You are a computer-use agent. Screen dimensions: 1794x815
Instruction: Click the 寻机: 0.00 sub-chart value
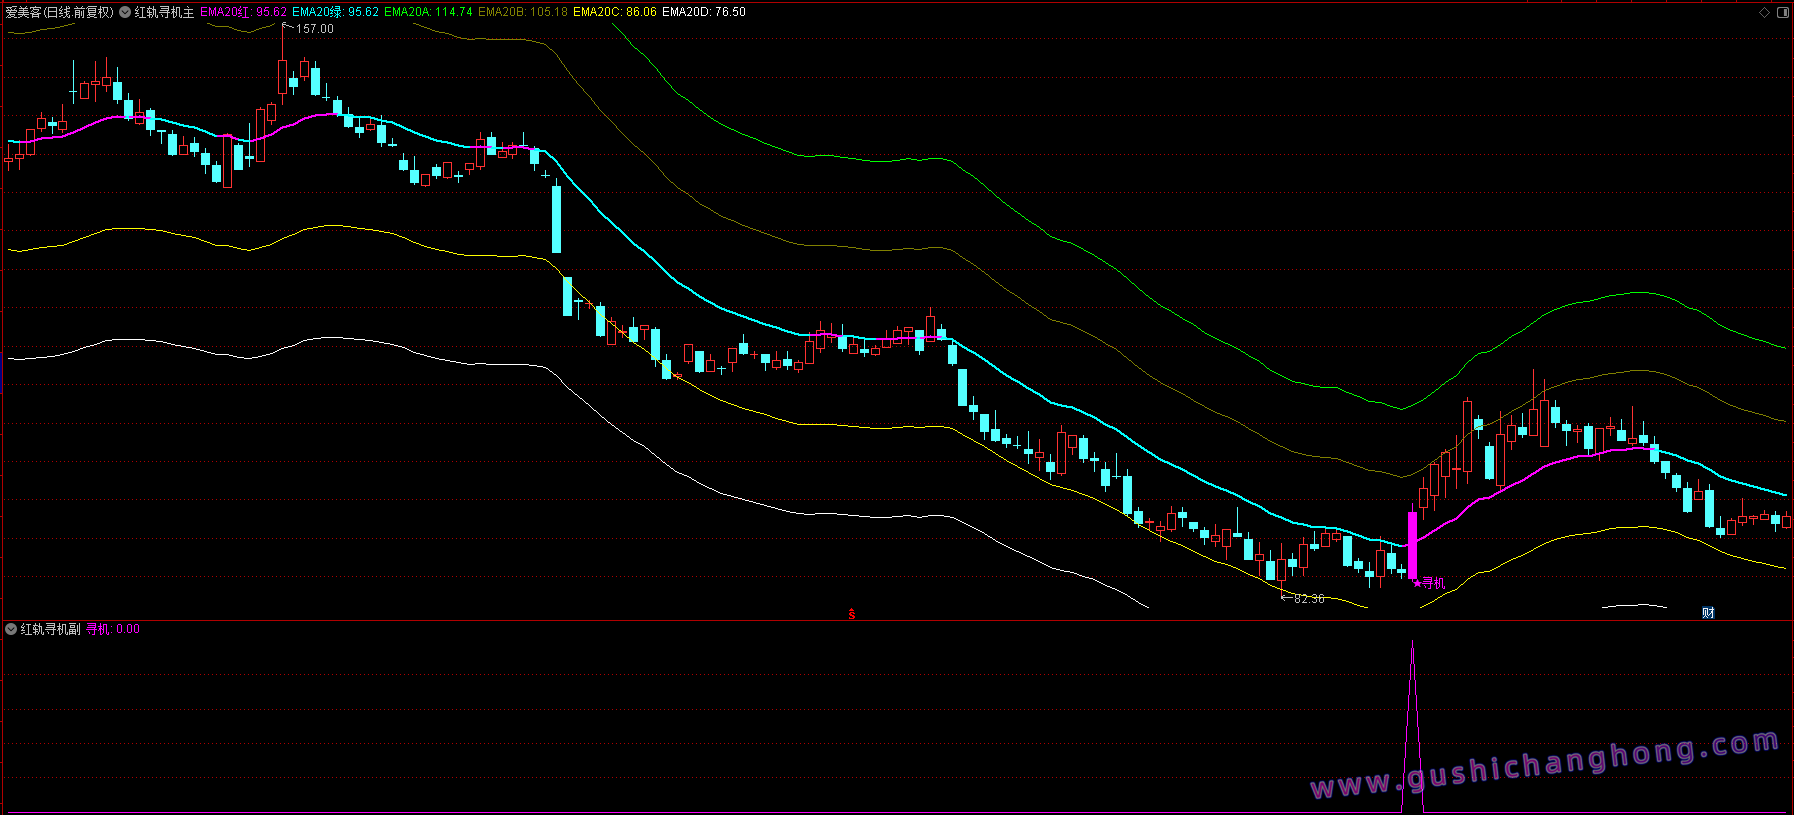pyautogui.click(x=113, y=629)
